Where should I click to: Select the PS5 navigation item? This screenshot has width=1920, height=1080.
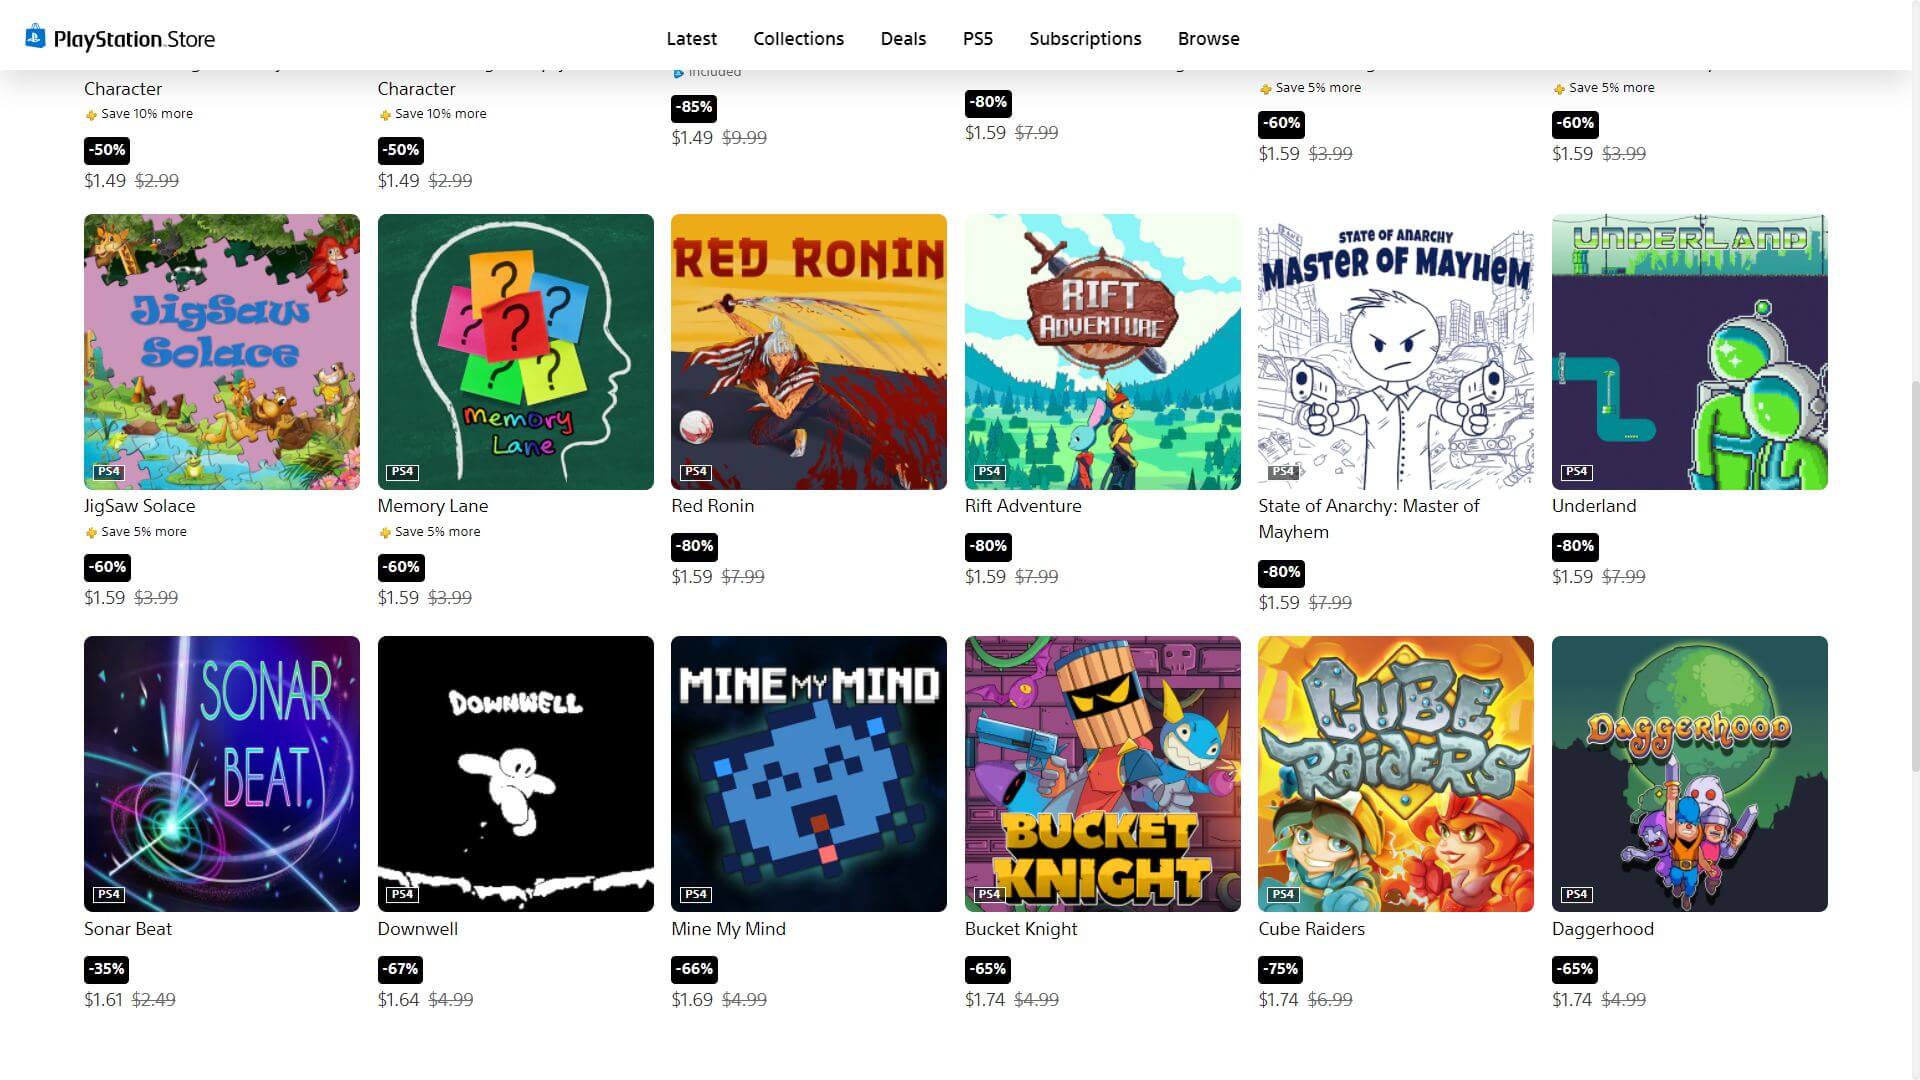pyautogui.click(x=977, y=38)
